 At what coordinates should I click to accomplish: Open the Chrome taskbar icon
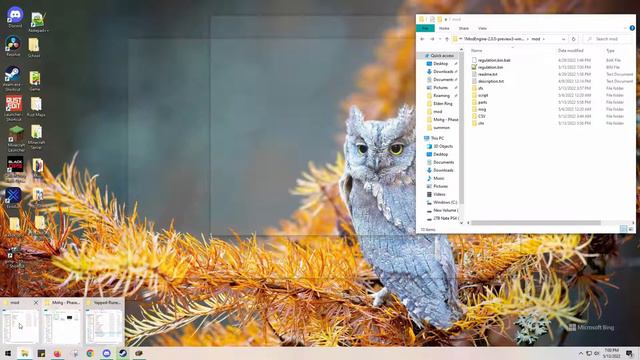tap(90, 353)
